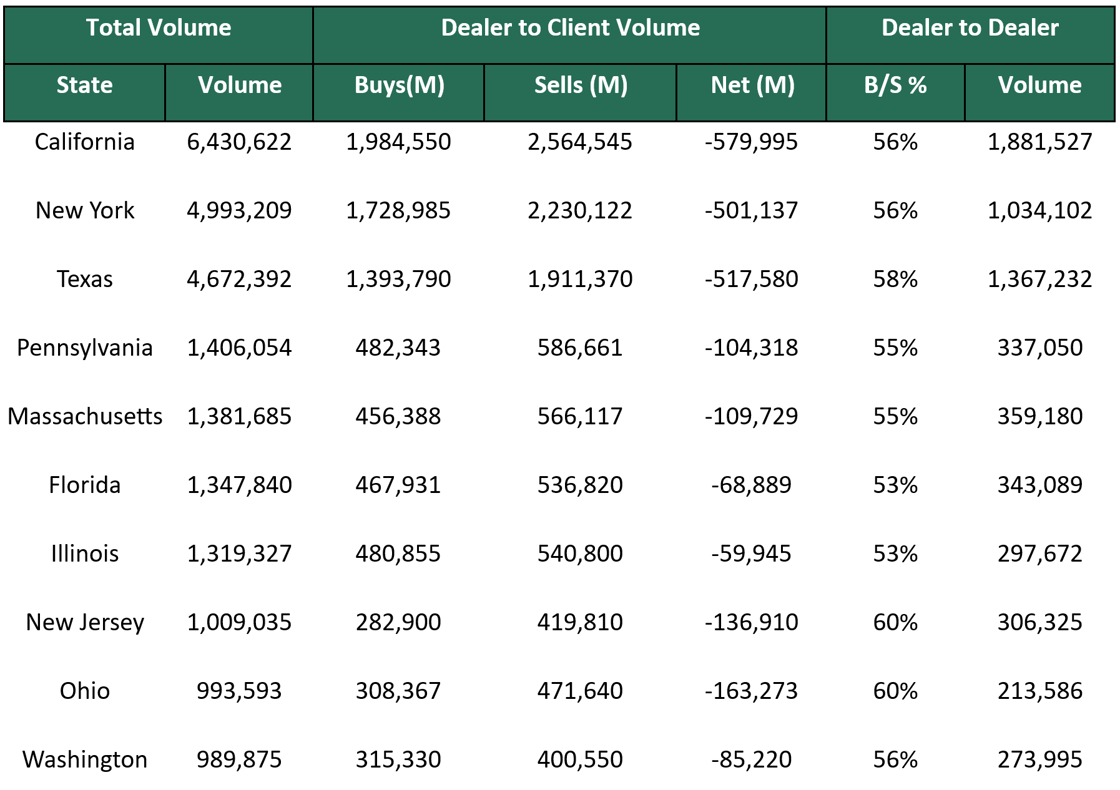This screenshot has height=790, width=1120.
Task: Click New Jersey net value -136,910
Action: tap(751, 622)
